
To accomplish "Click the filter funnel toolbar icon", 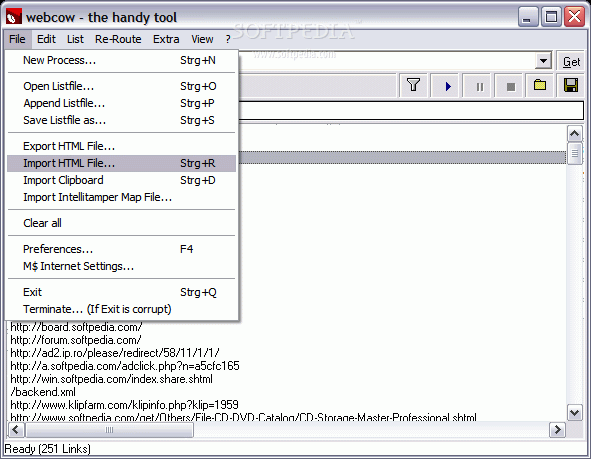I will [x=413, y=86].
